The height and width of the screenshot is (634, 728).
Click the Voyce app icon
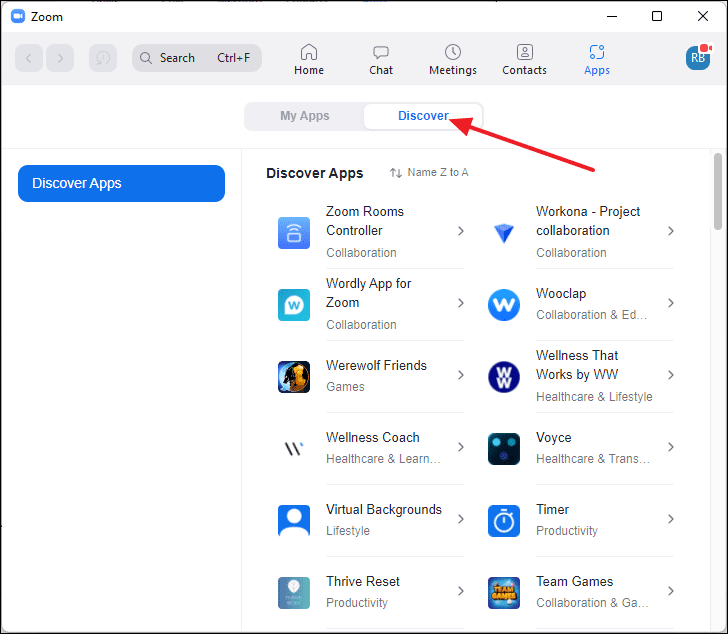point(504,449)
